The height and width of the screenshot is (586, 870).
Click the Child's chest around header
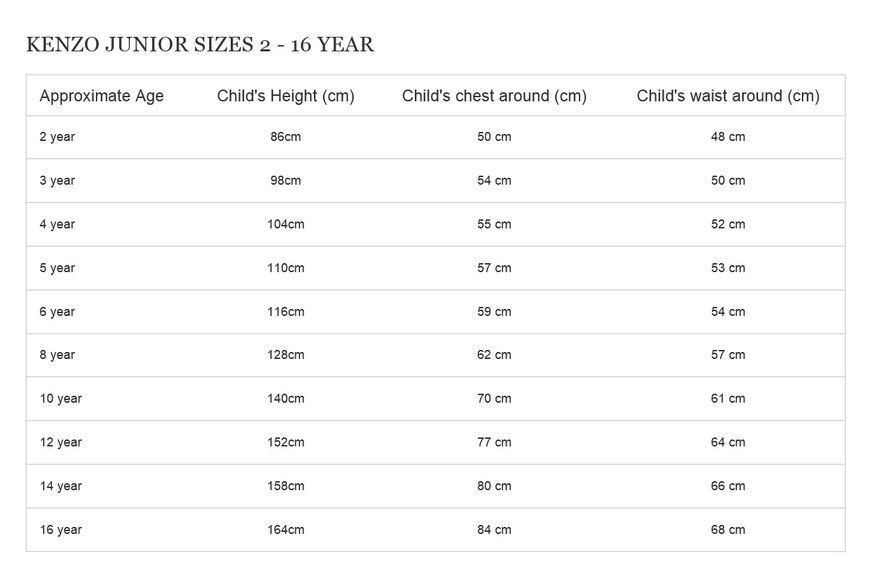pyautogui.click(x=494, y=96)
